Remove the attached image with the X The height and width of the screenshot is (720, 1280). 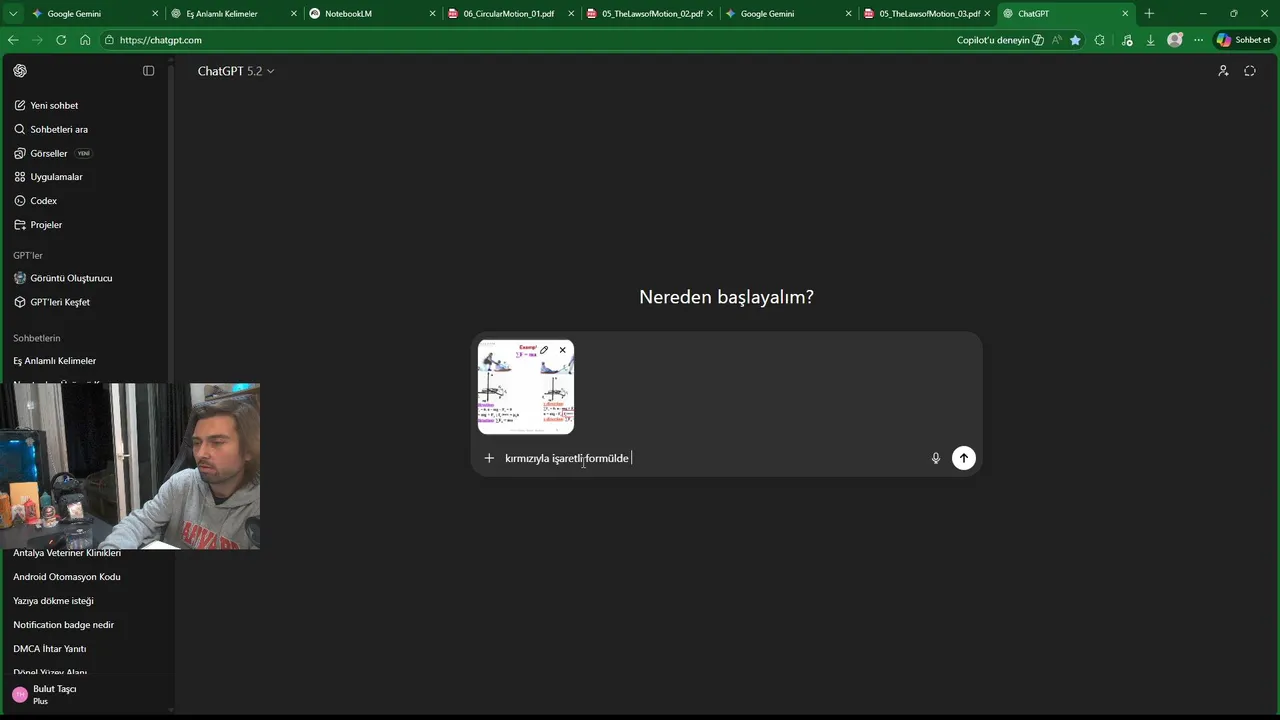[563, 350]
